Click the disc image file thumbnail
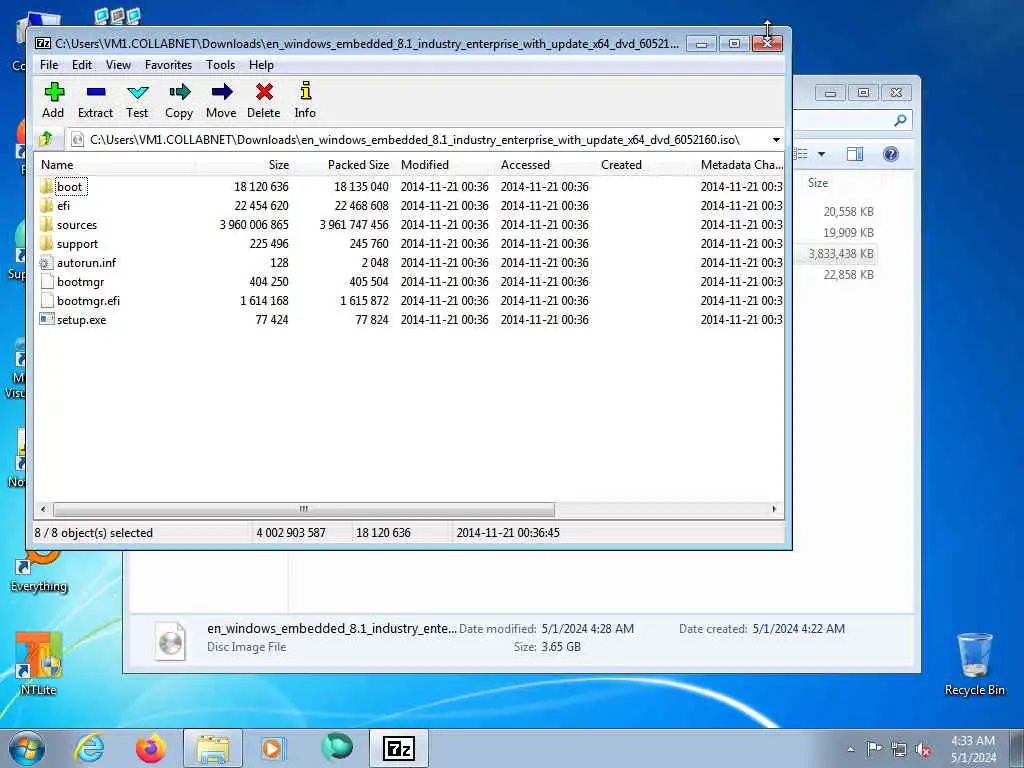 [x=170, y=641]
